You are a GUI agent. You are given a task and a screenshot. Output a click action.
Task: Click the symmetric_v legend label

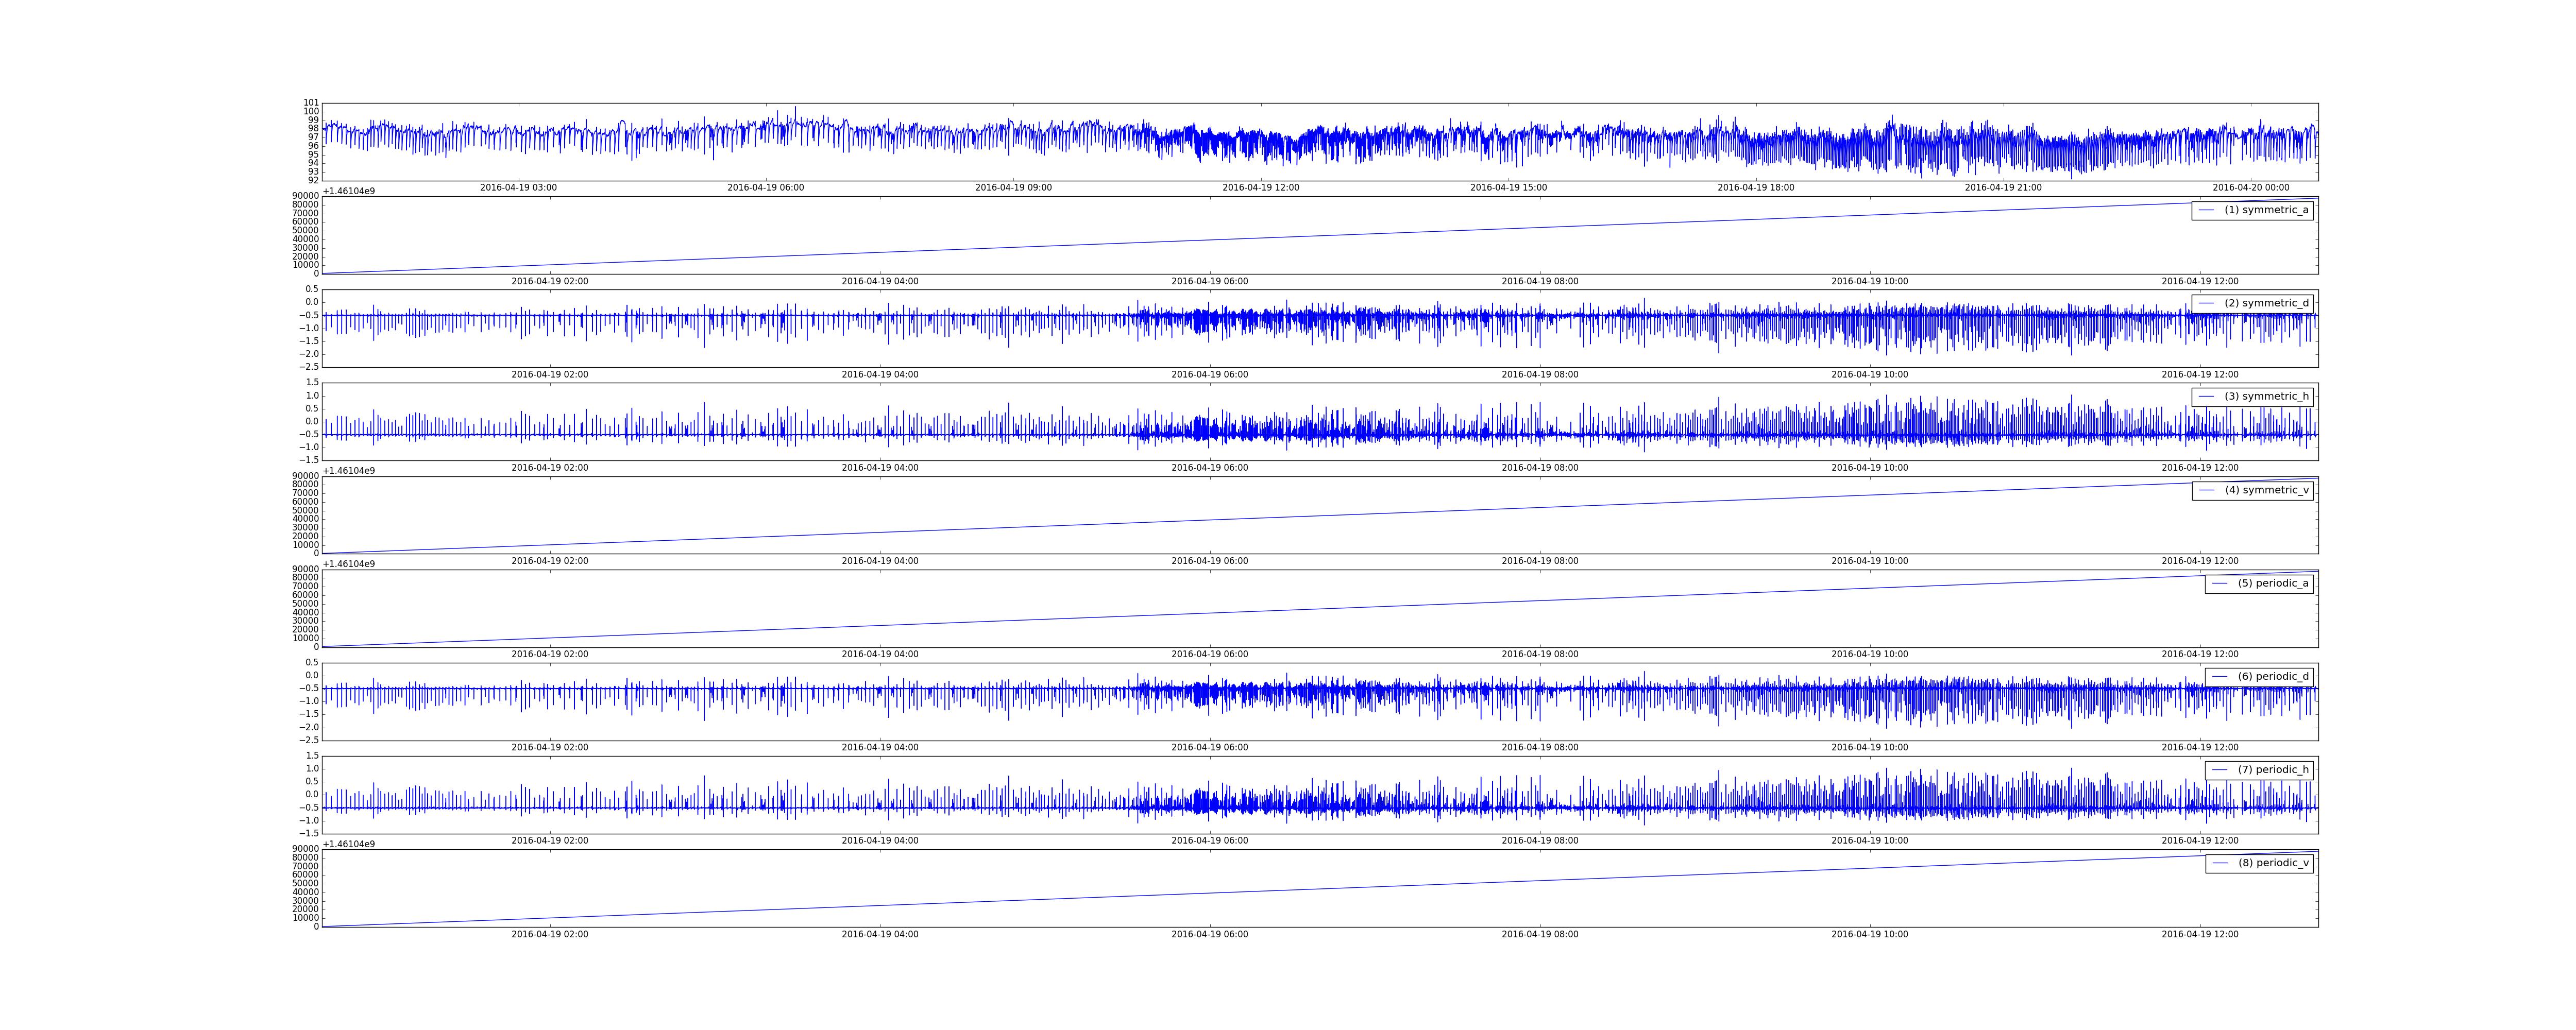click(x=2266, y=490)
